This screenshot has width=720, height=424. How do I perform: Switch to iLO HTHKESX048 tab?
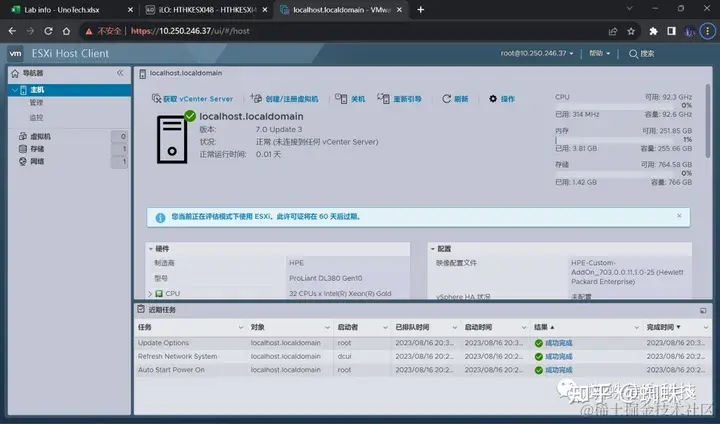click(206, 10)
